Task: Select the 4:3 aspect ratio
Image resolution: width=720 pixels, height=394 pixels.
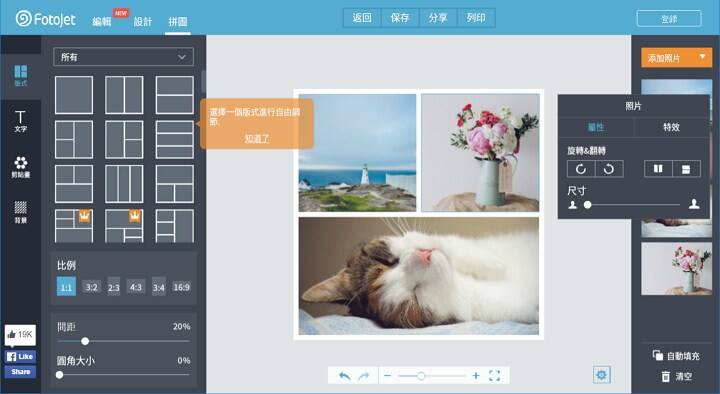Action: [136, 287]
